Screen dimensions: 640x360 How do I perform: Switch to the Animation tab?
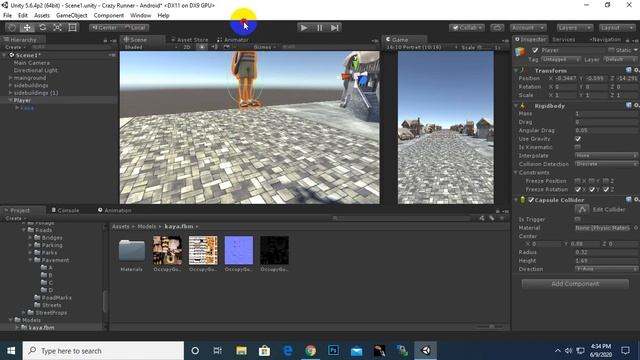click(x=115, y=210)
